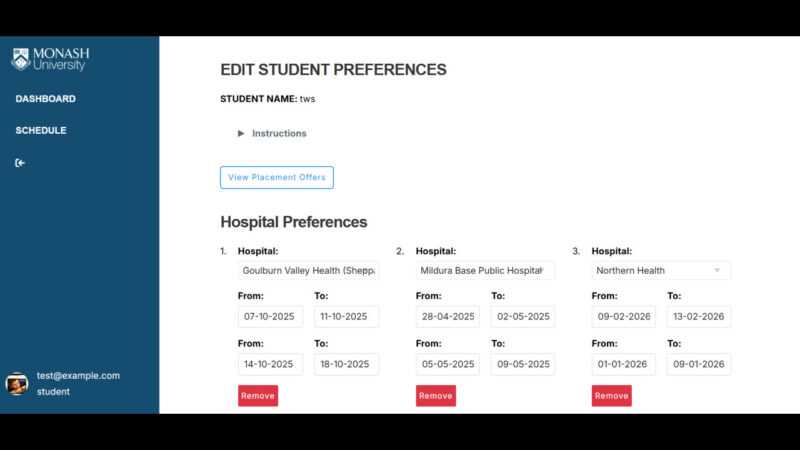This screenshot has height=450, width=800.
Task: Select the To date field showing 09-05-2025
Action: tap(523, 364)
